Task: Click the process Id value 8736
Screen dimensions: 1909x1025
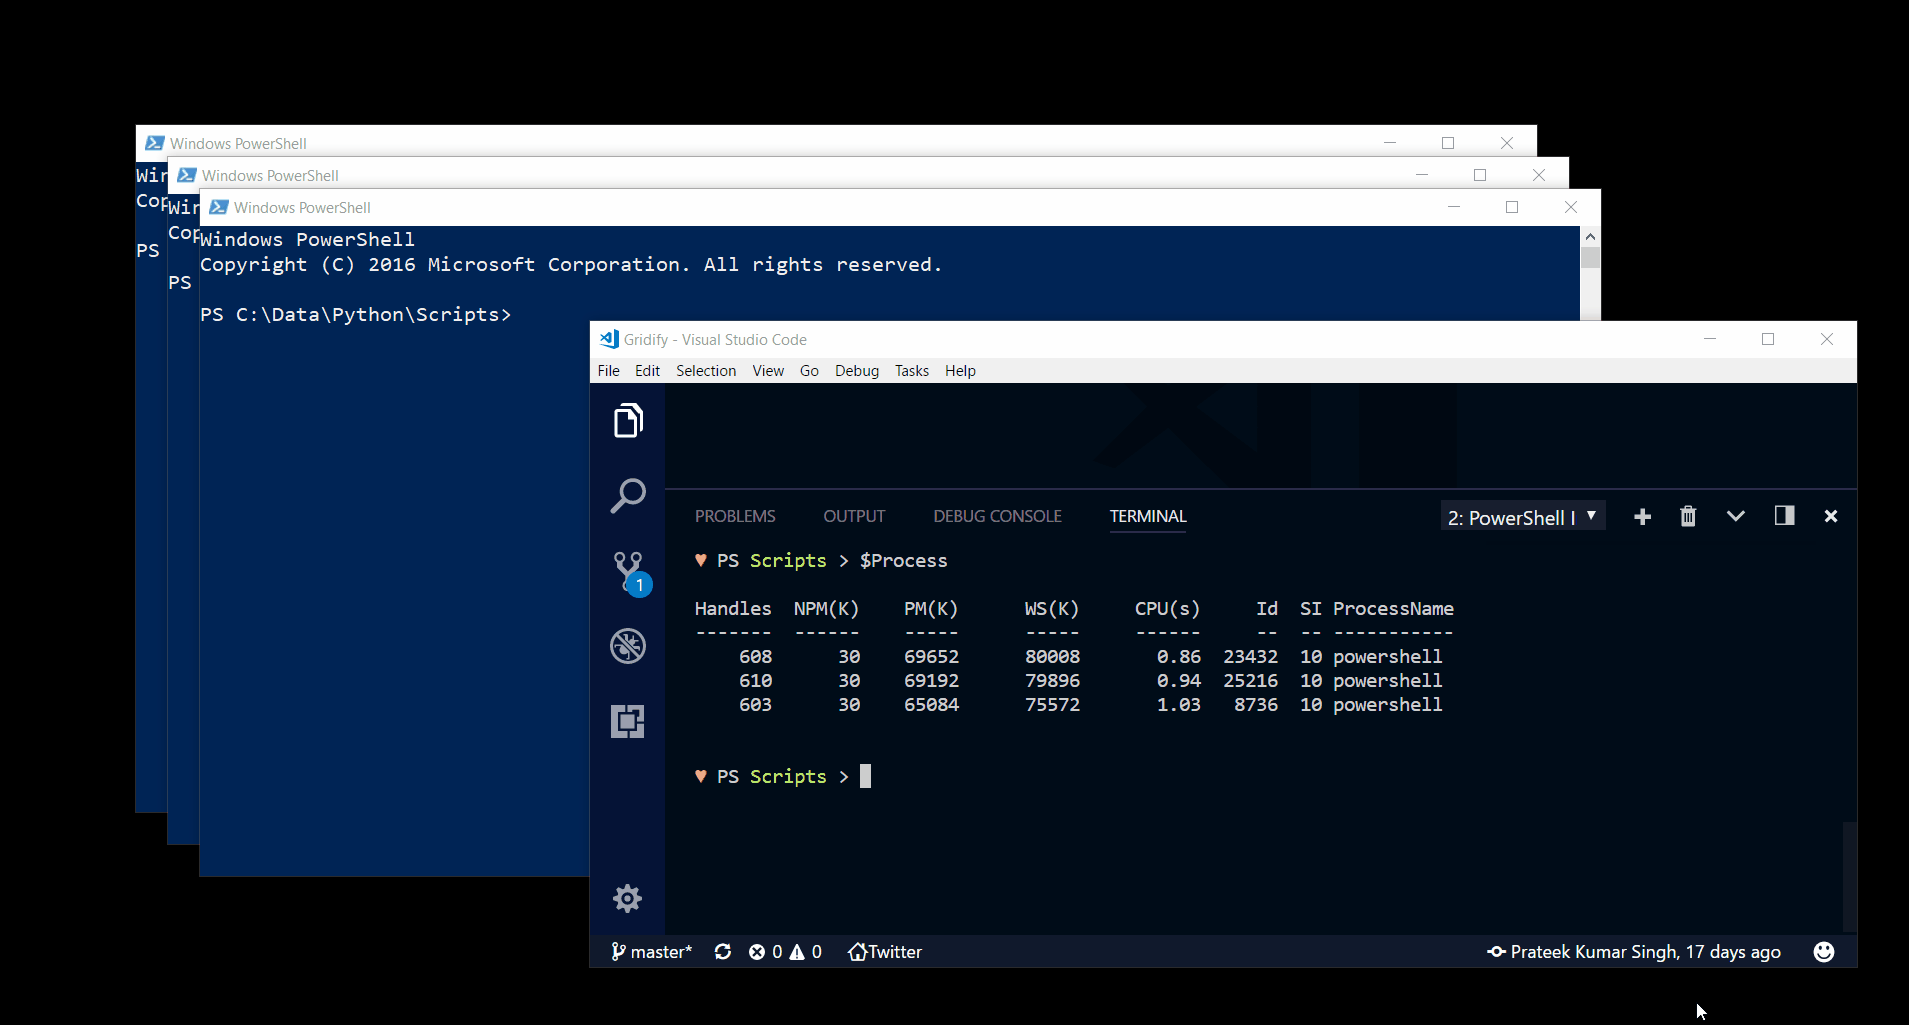Action: 1256,705
